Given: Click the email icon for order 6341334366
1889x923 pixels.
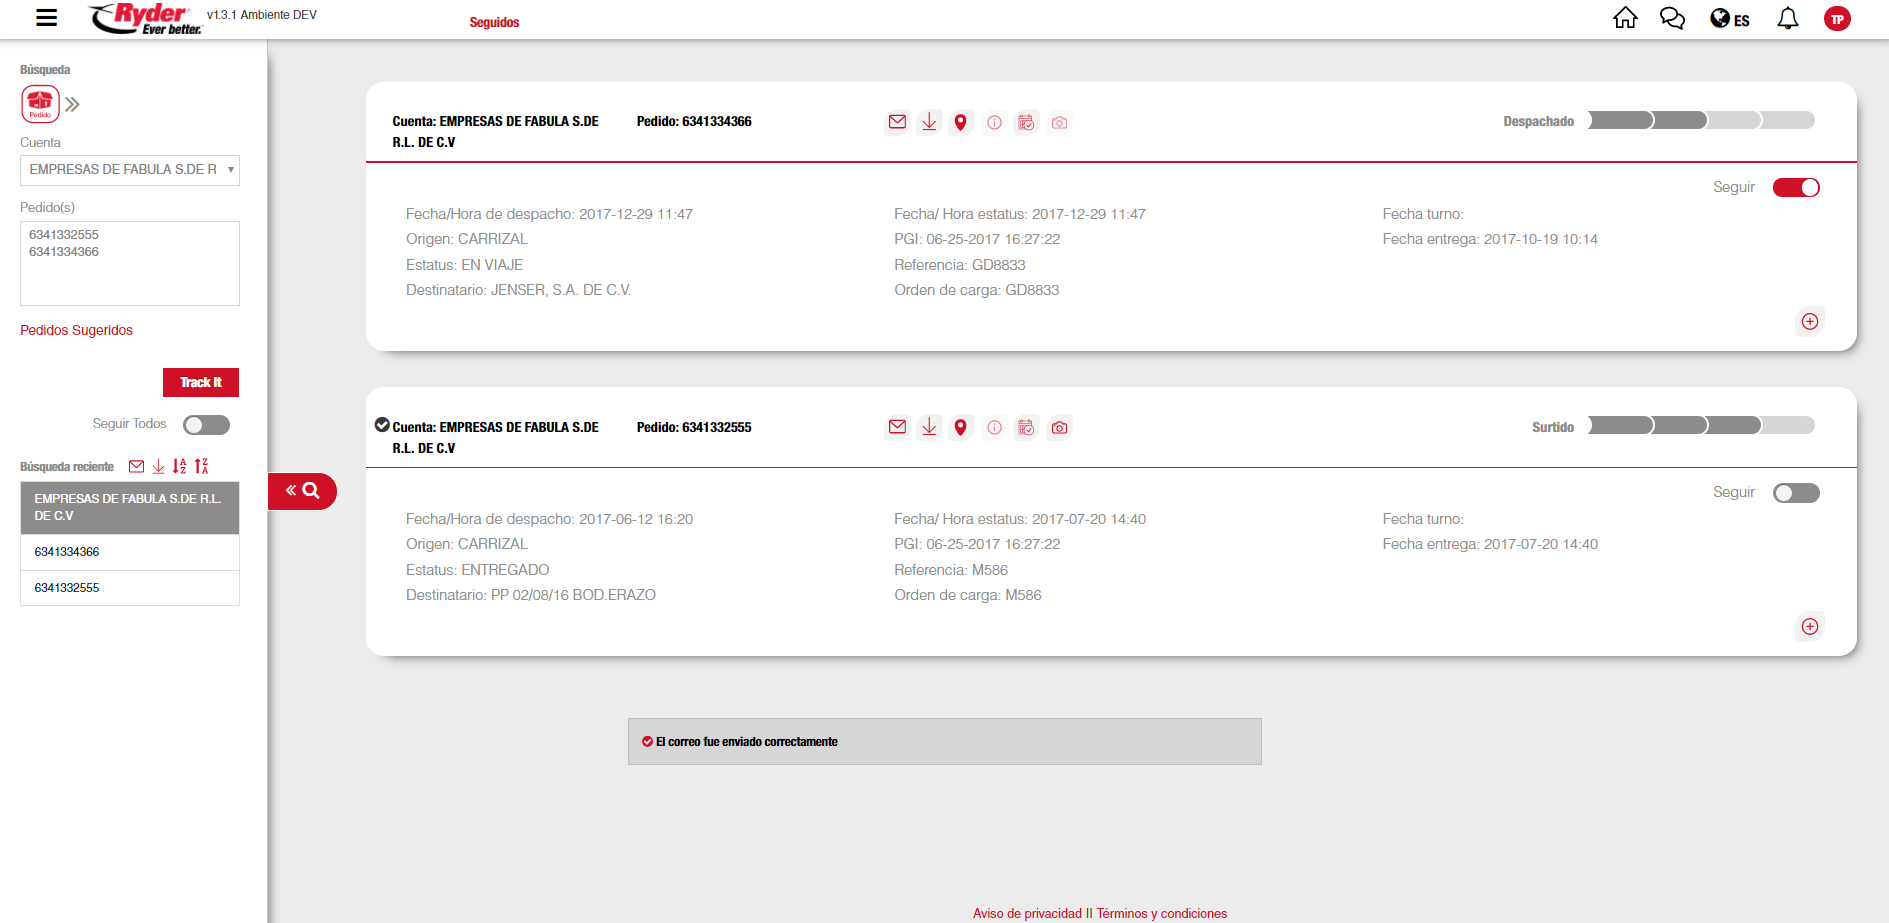Looking at the screenshot, I should 897,122.
